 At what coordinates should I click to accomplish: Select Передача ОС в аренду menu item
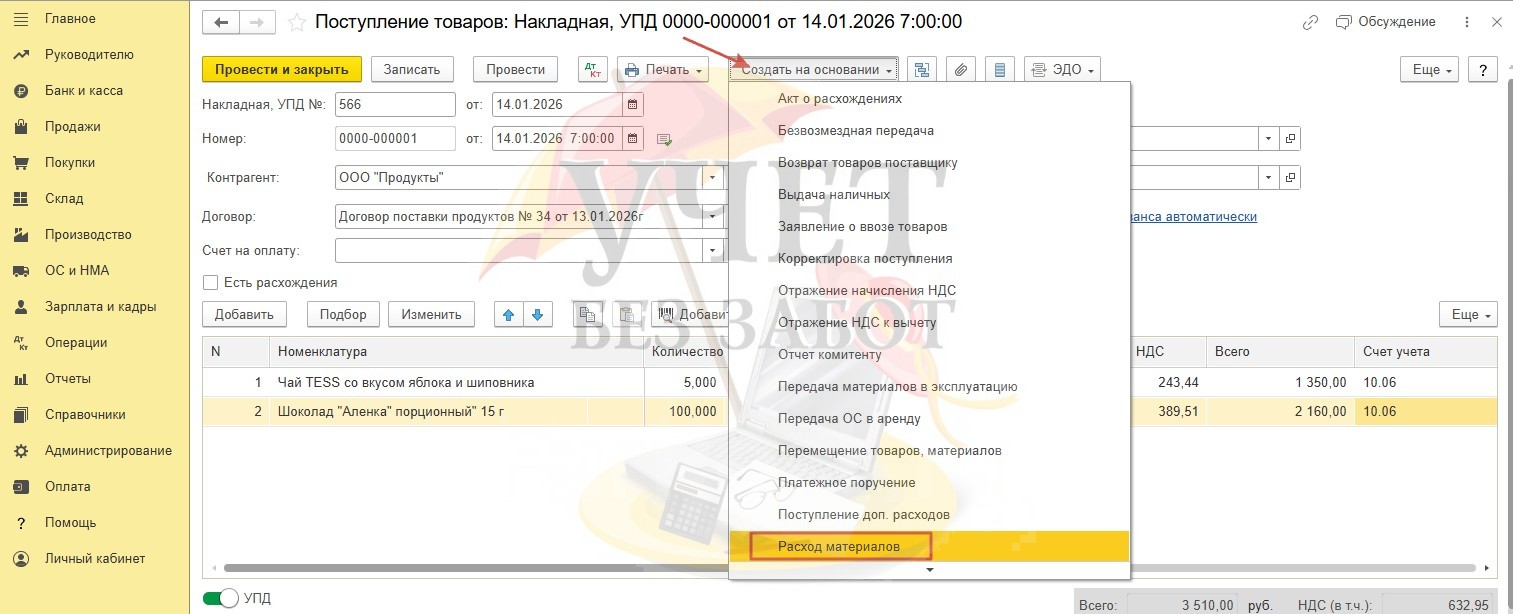930,419
